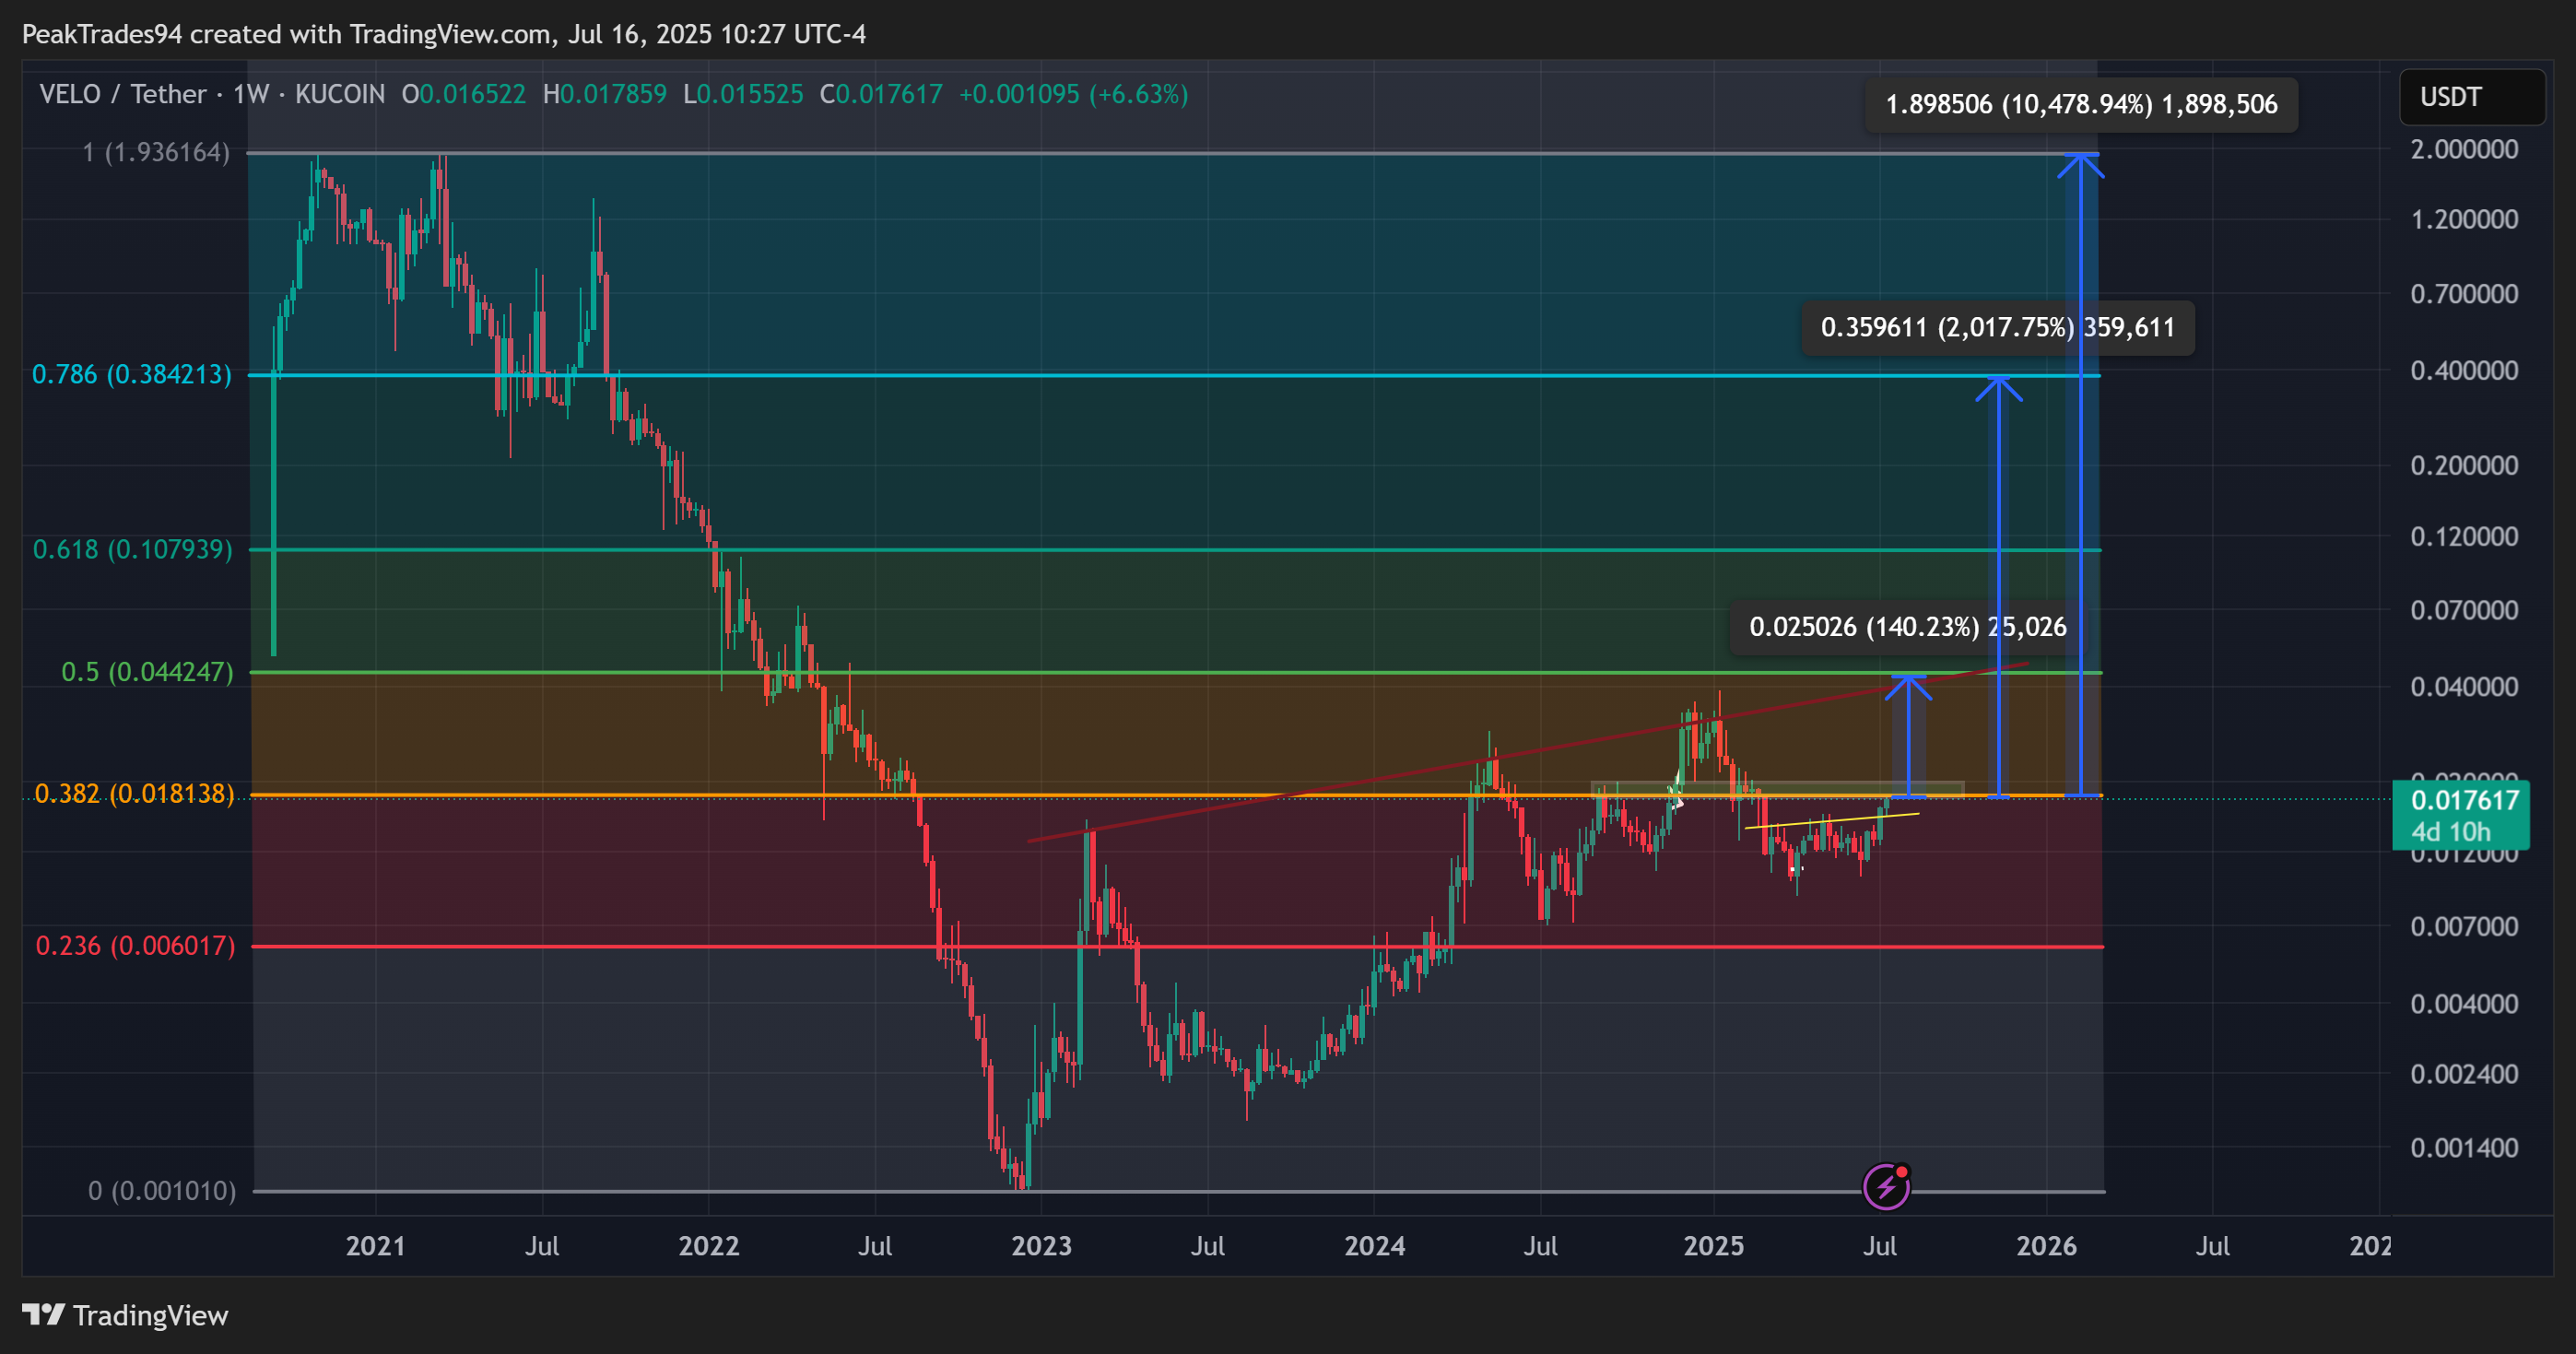This screenshot has height=1354, width=2576.
Task: Click the 2022 label on the time axis
Action: coord(709,1246)
